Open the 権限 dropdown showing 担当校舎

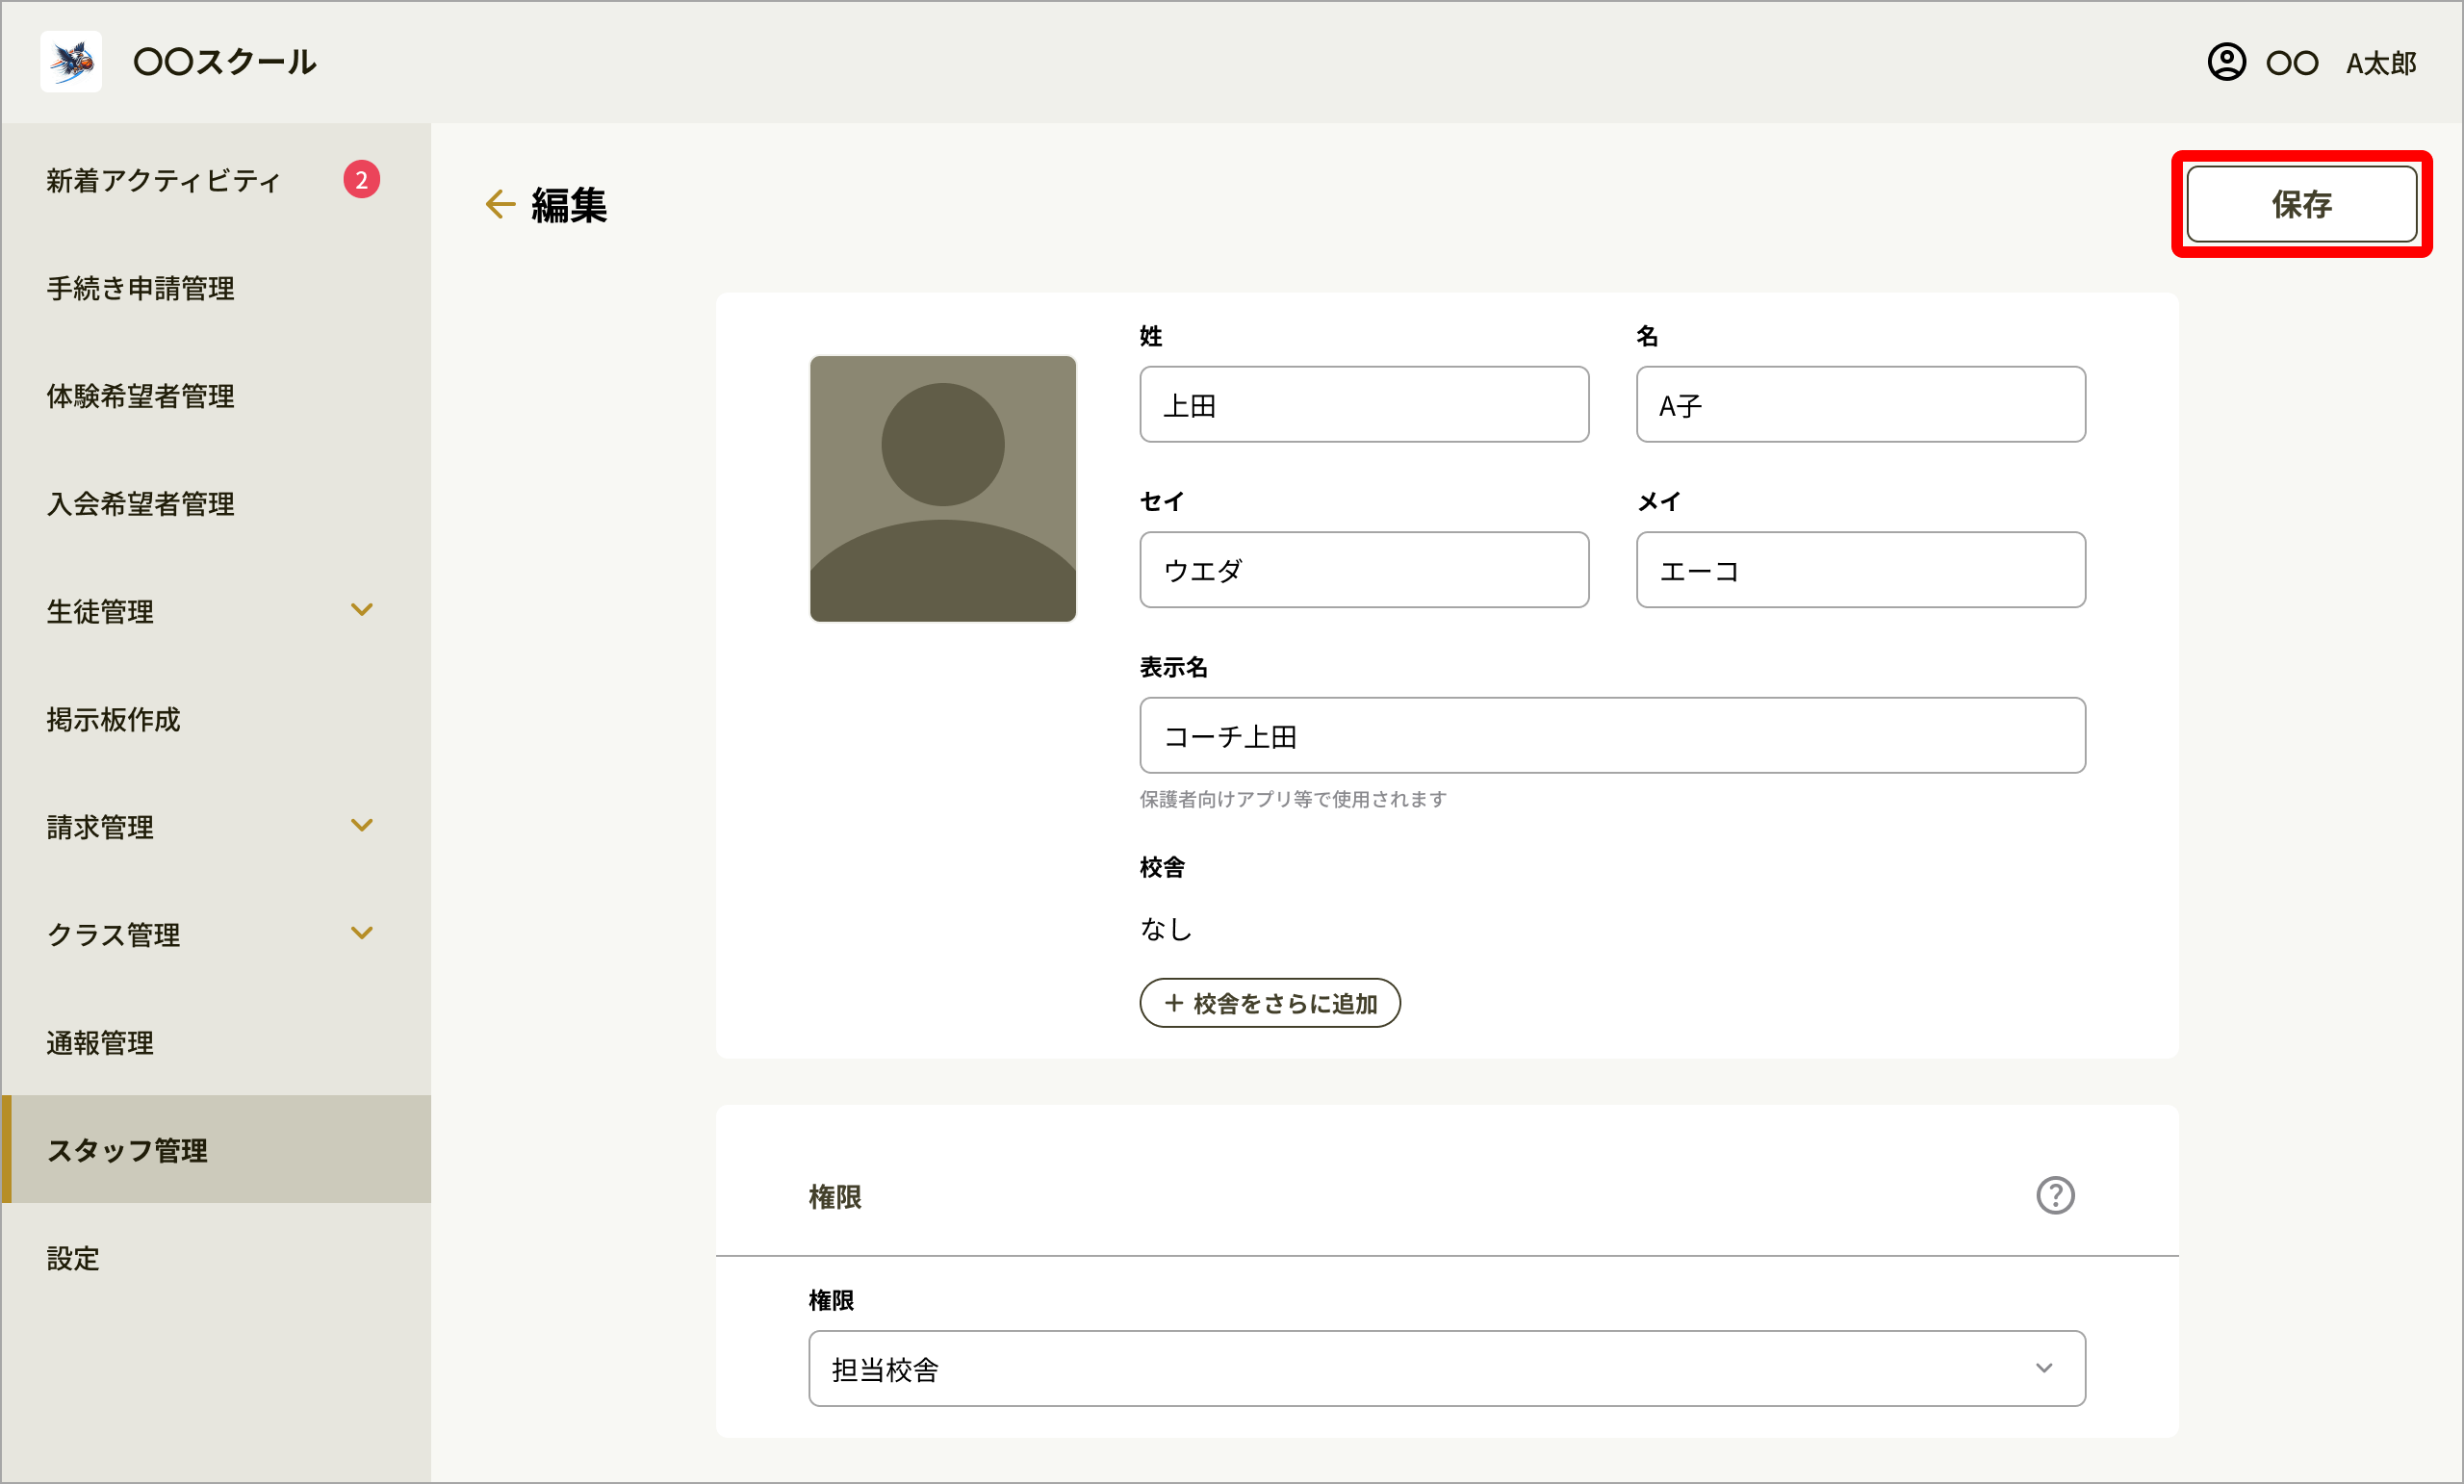[1447, 1368]
